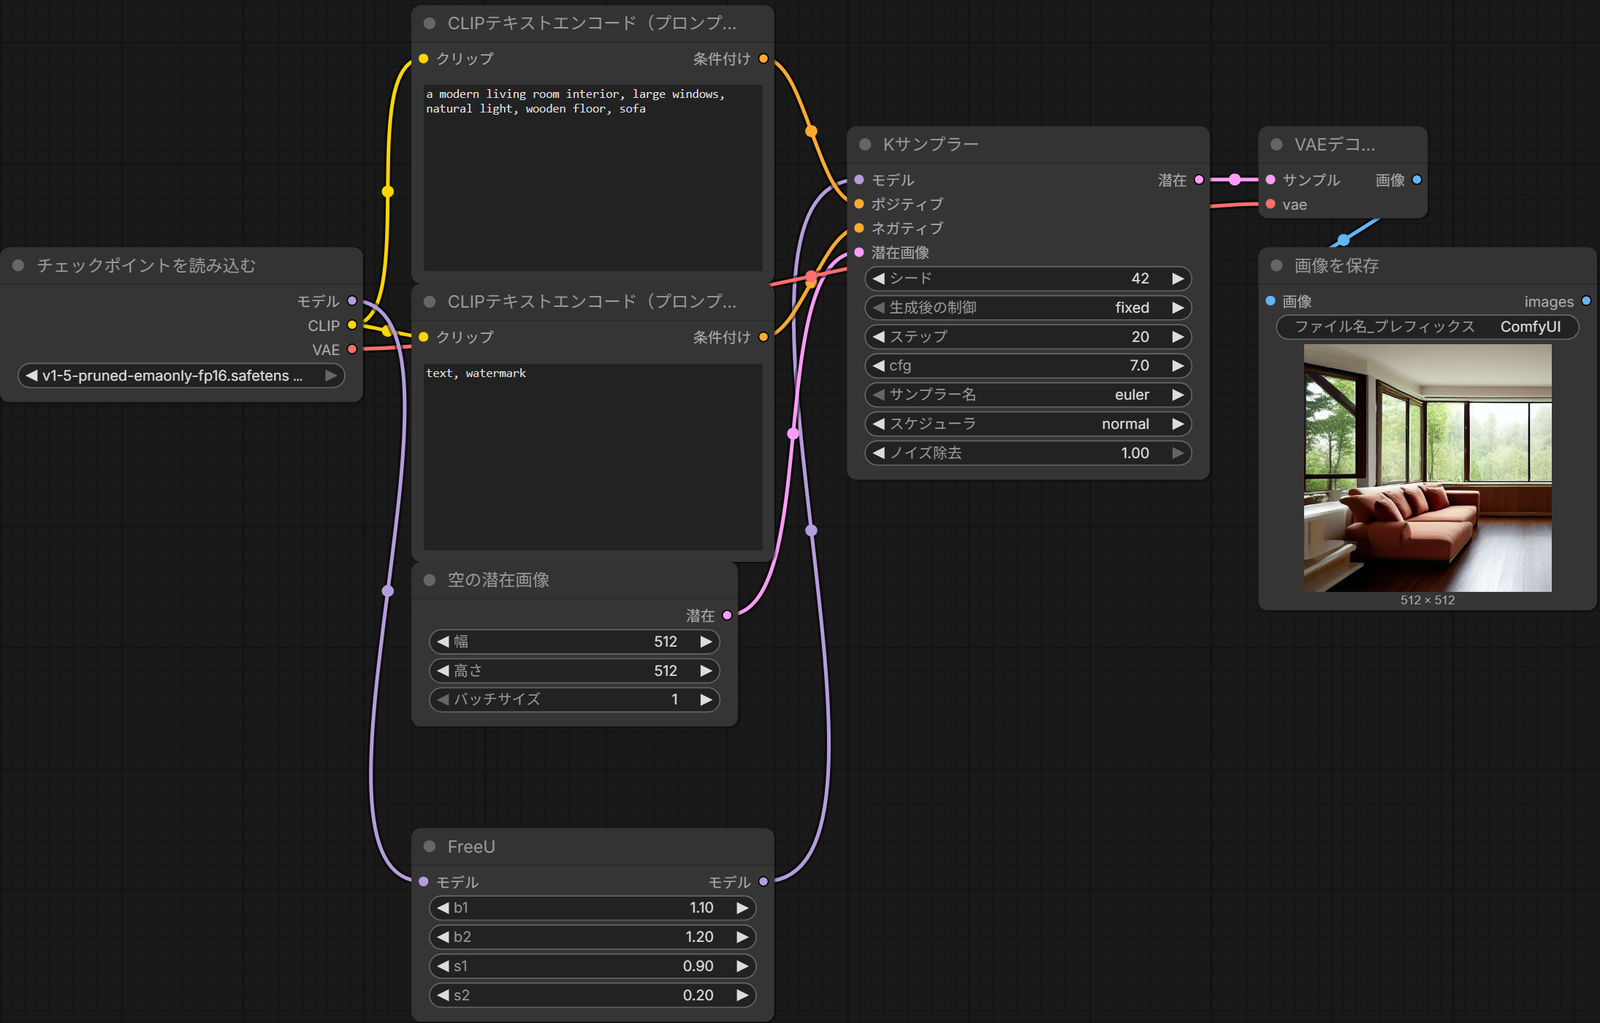Viewport: 1600px width, 1023px height.
Task: Collapse the Kサンプラー node via its dot
Action: (x=865, y=144)
